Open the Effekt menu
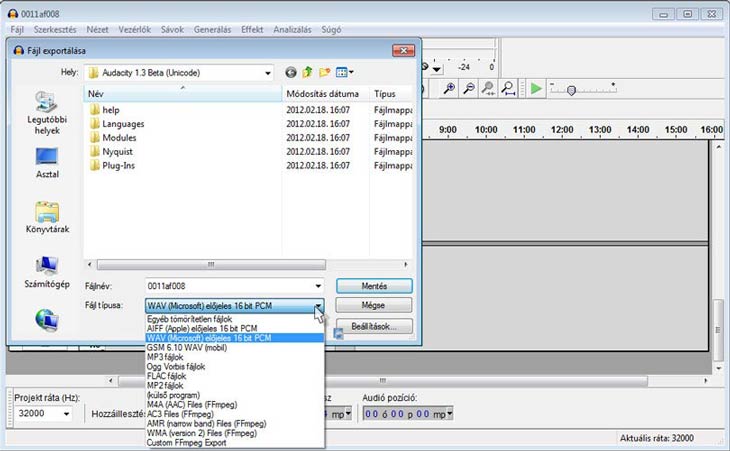The width and height of the screenshot is (730, 451). tap(252, 30)
